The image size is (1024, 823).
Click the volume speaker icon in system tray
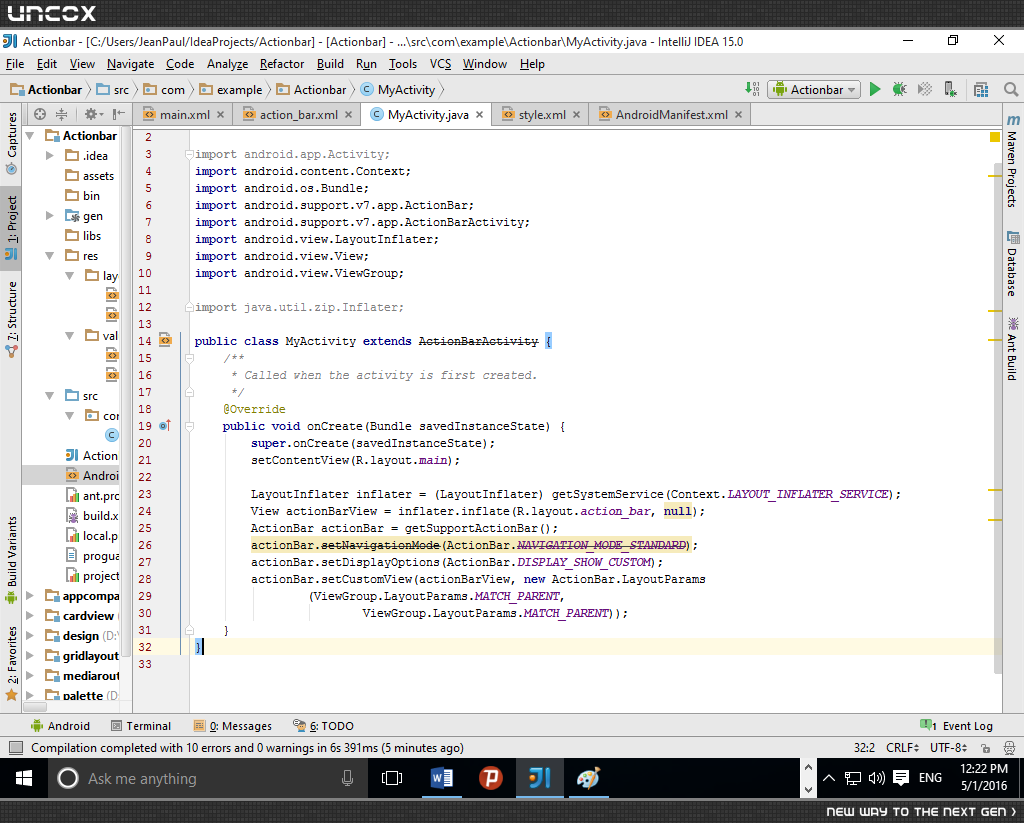tap(876, 778)
